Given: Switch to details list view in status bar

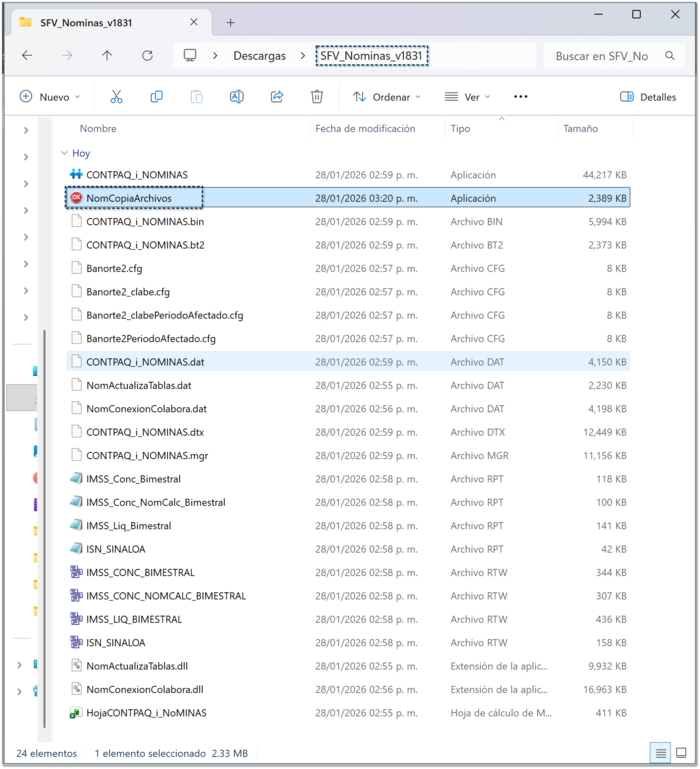Looking at the screenshot, I should click(660, 752).
